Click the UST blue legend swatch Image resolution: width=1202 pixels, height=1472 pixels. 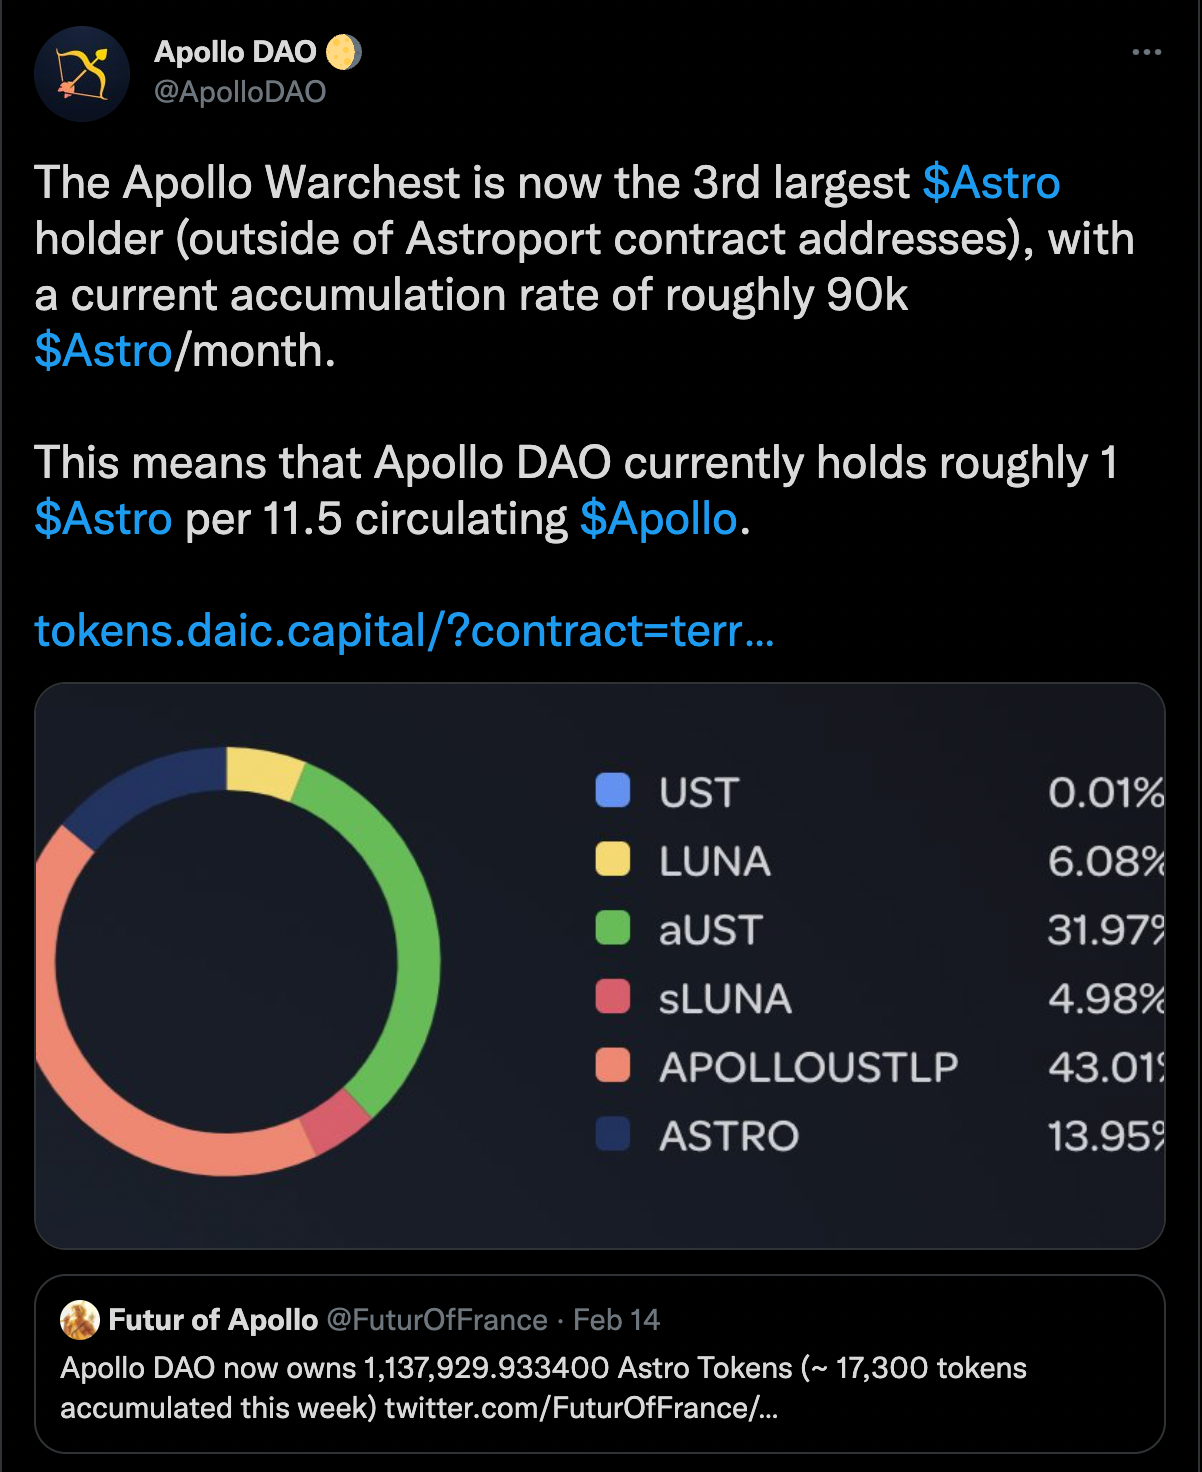(613, 790)
